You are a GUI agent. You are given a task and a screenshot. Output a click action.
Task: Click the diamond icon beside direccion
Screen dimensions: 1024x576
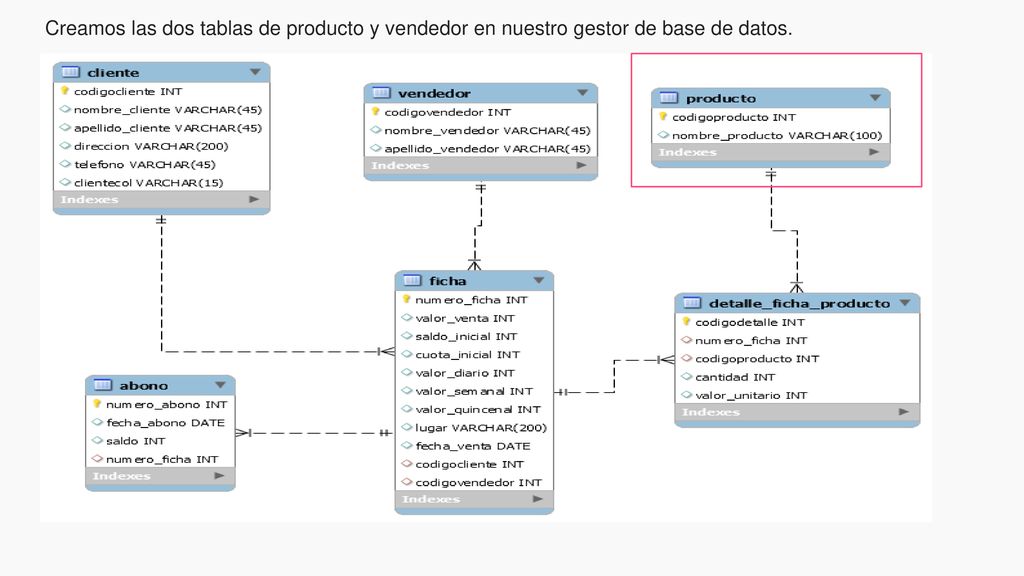coord(65,146)
